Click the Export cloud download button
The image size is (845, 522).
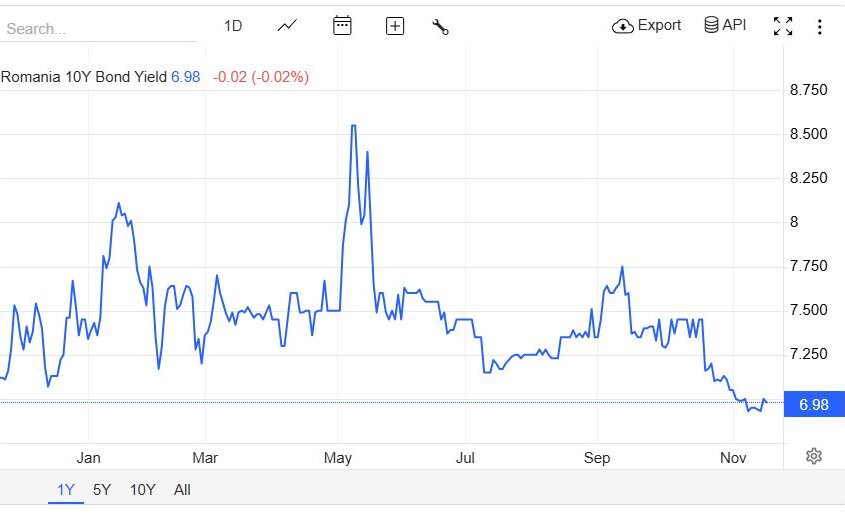647,26
